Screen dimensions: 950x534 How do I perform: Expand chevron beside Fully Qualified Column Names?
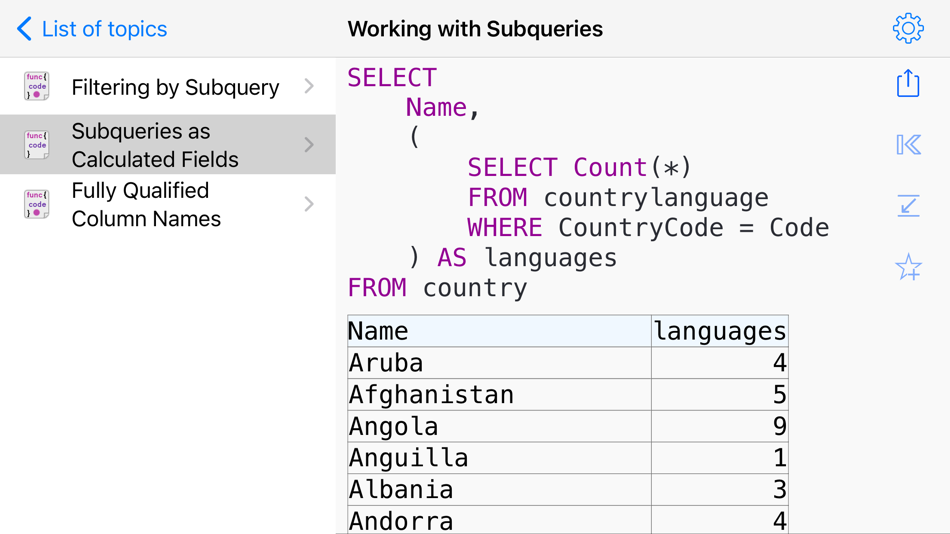point(309,204)
